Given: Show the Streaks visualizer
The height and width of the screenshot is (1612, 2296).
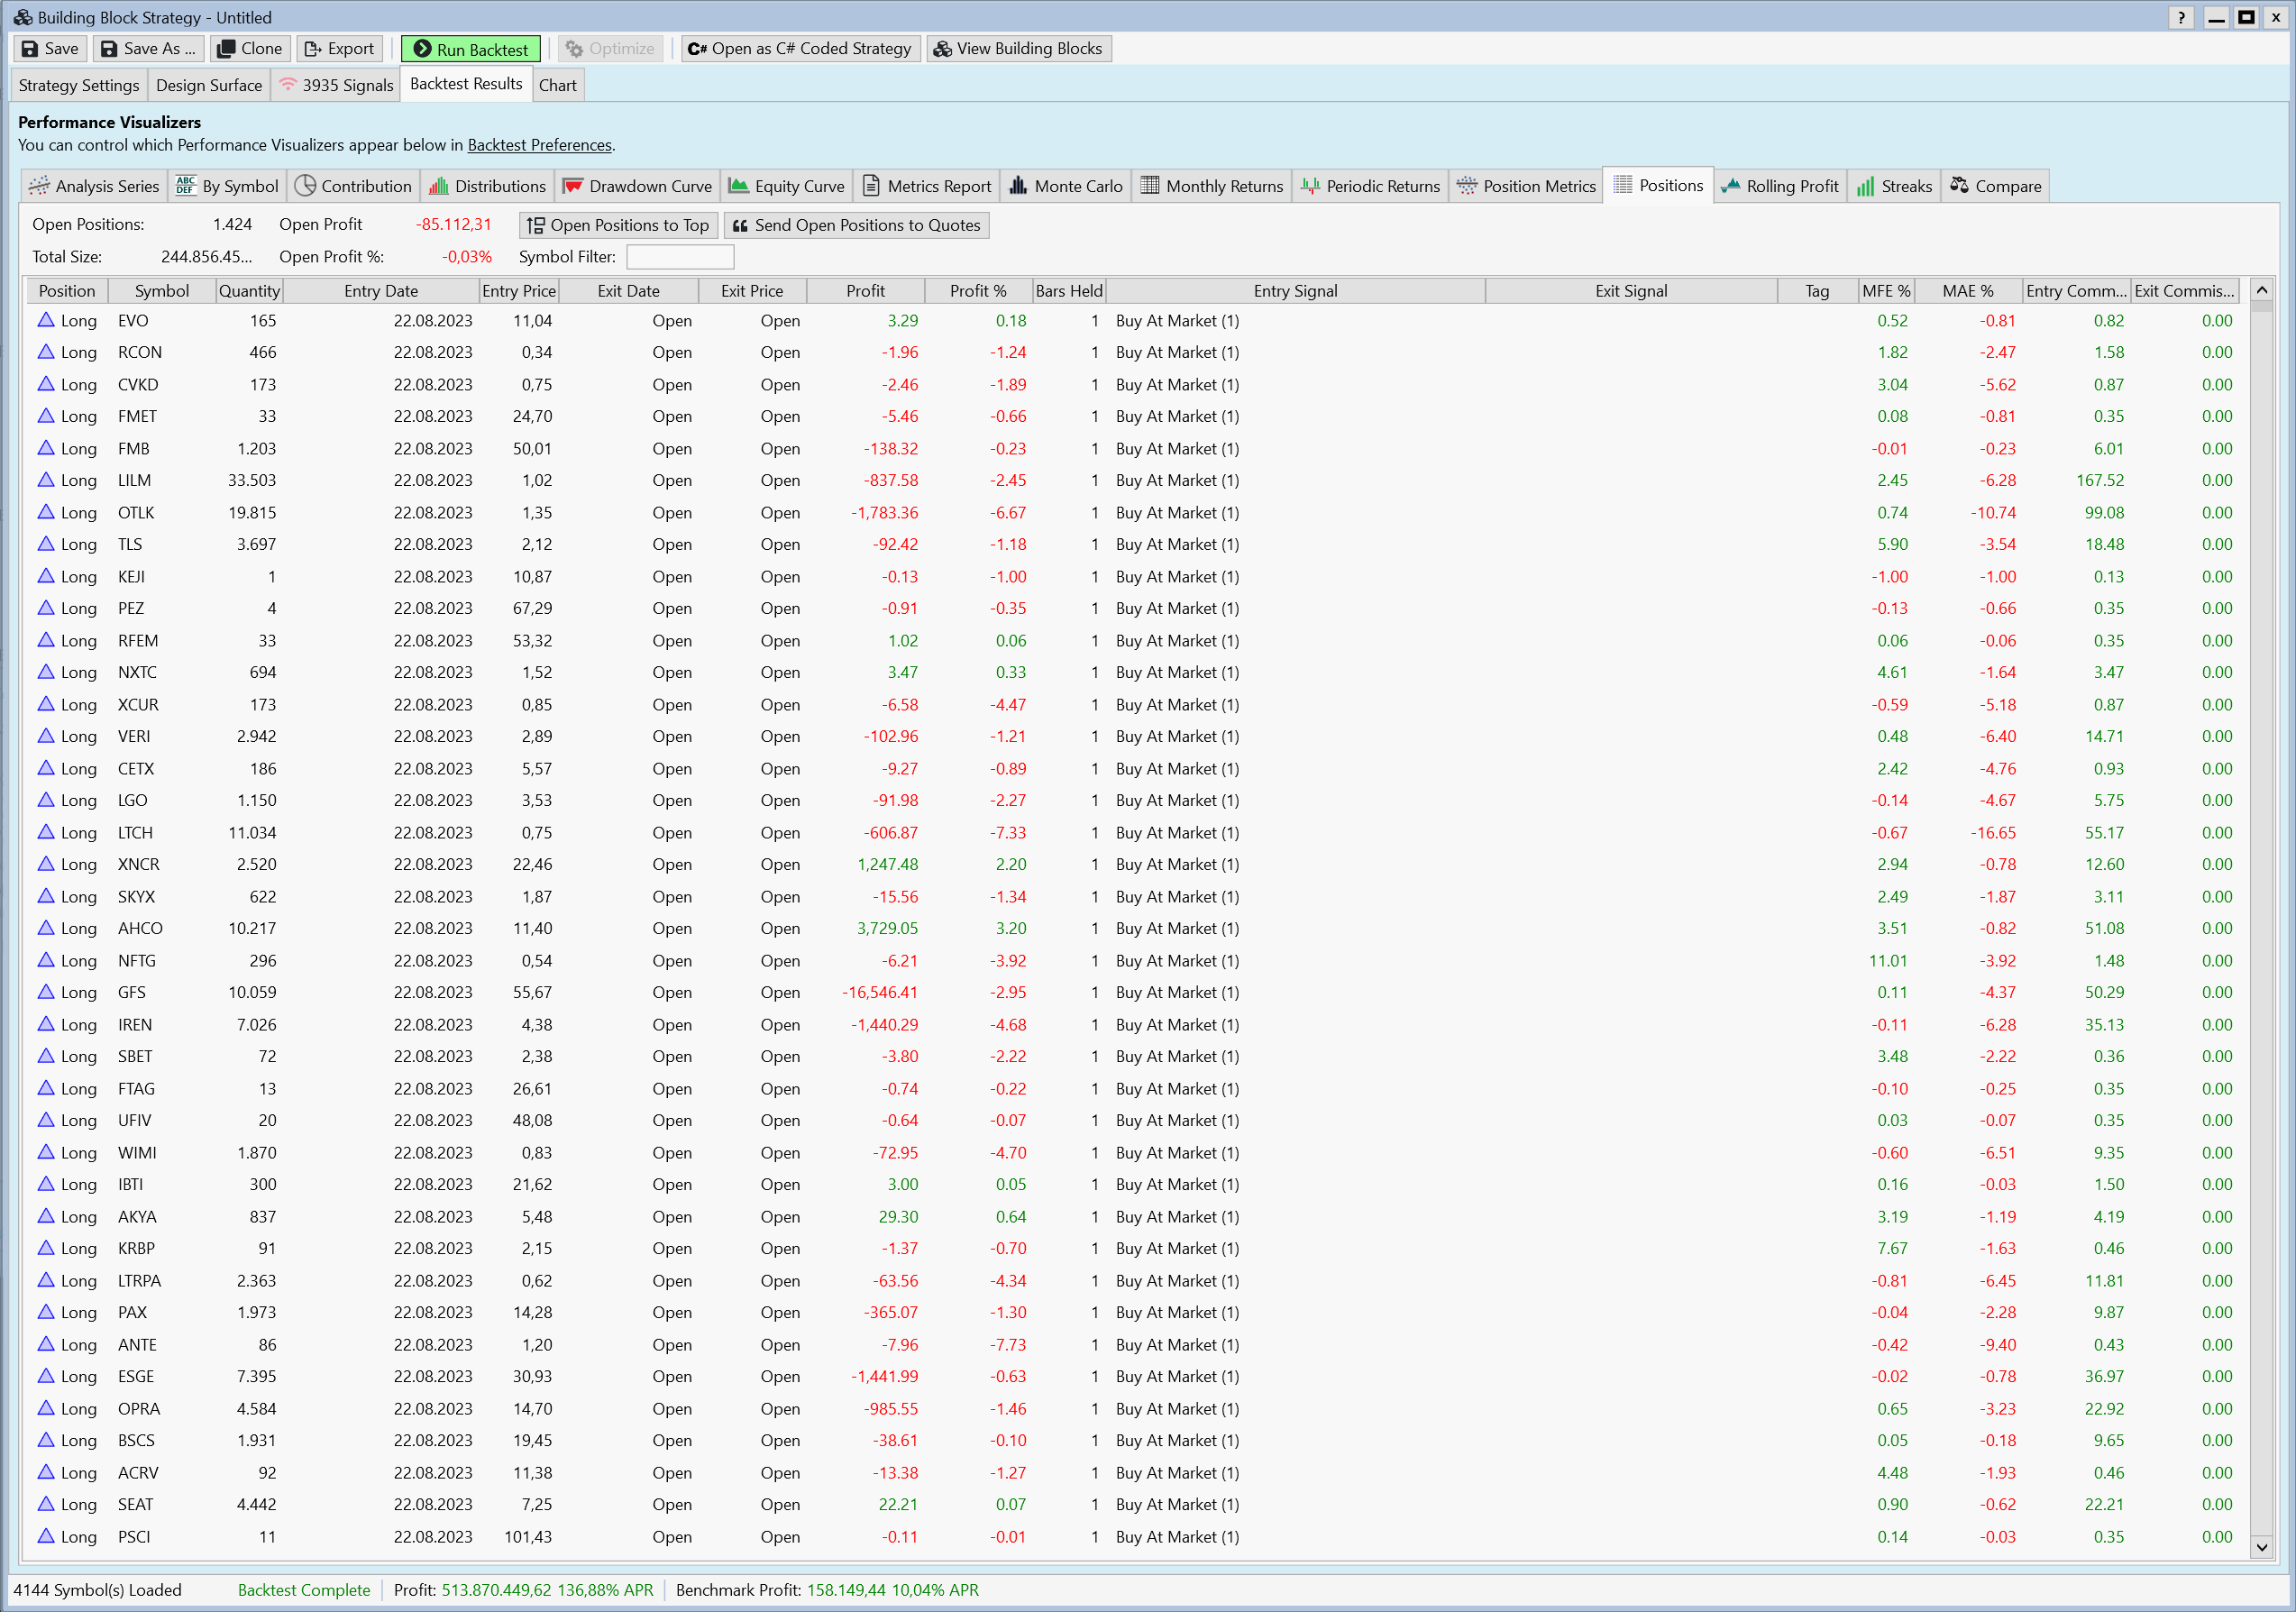Looking at the screenshot, I should (1894, 186).
